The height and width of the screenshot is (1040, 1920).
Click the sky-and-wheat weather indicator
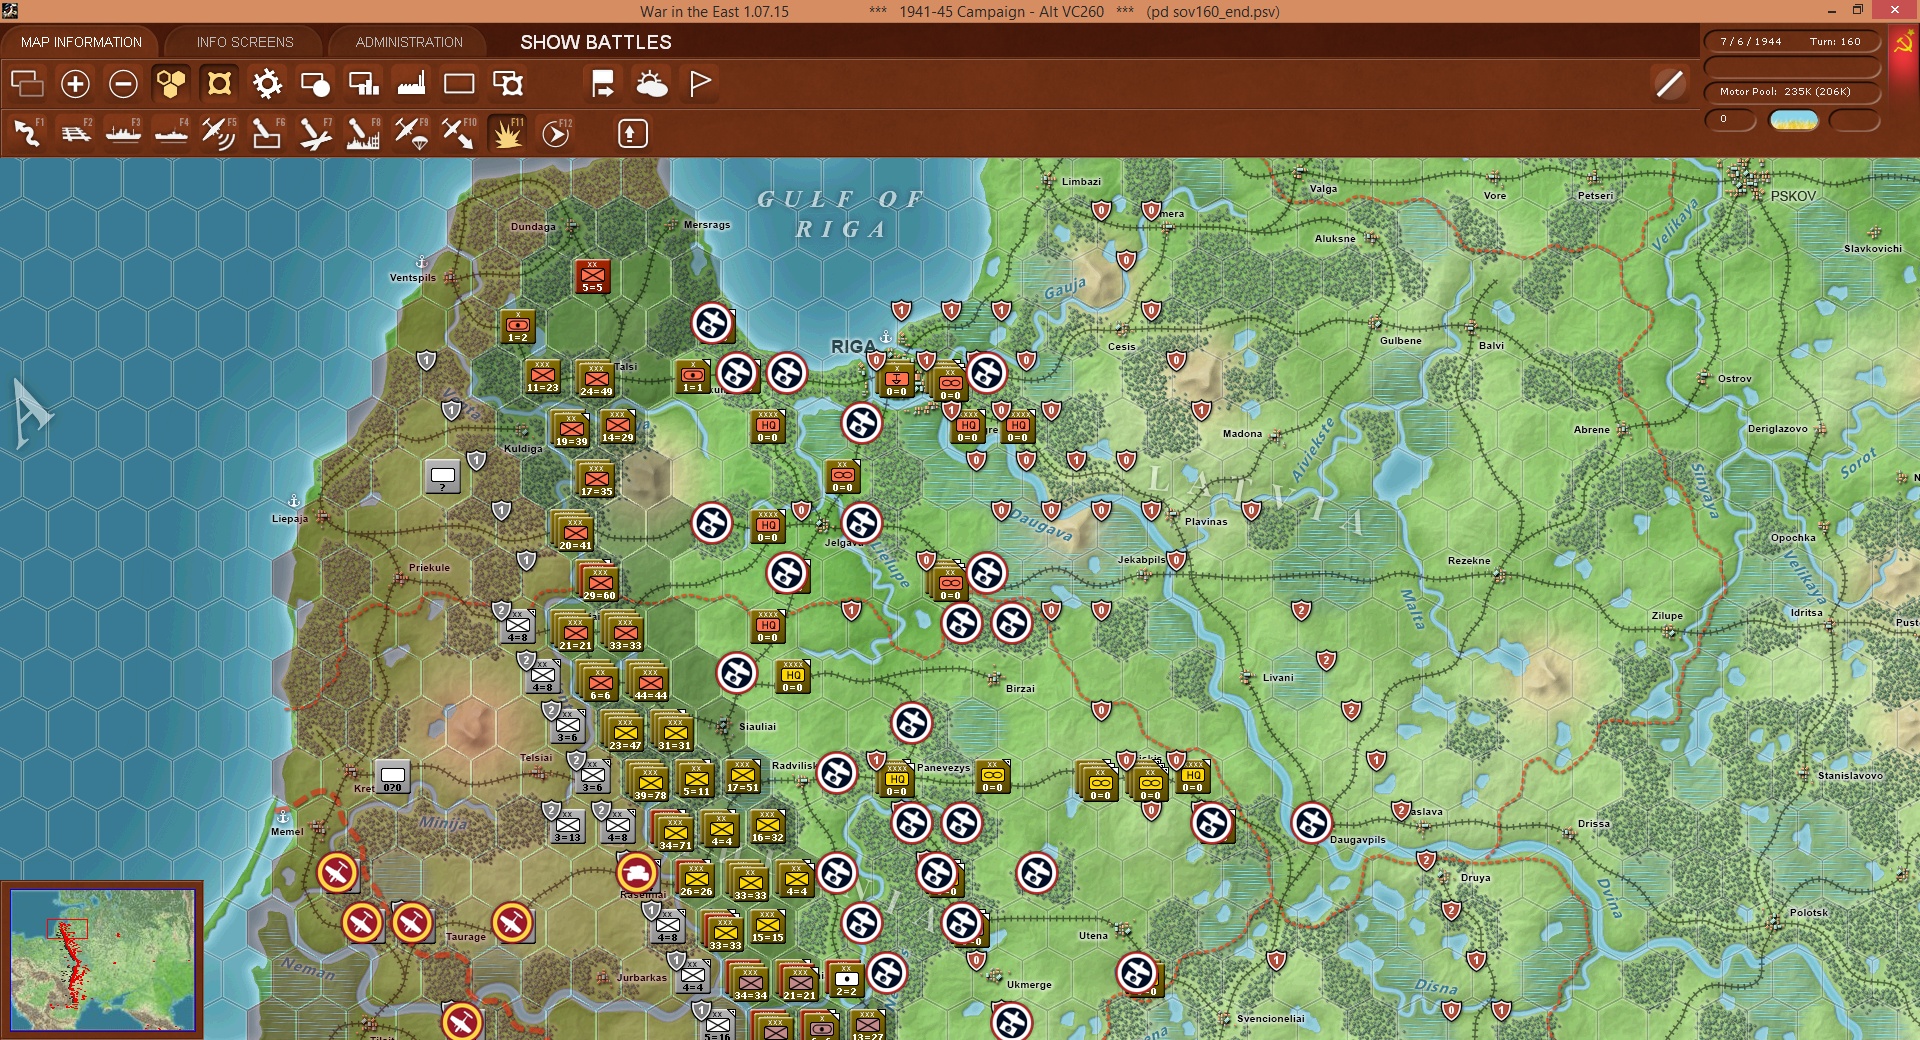pyautogui.click(x=1794, y=120)
